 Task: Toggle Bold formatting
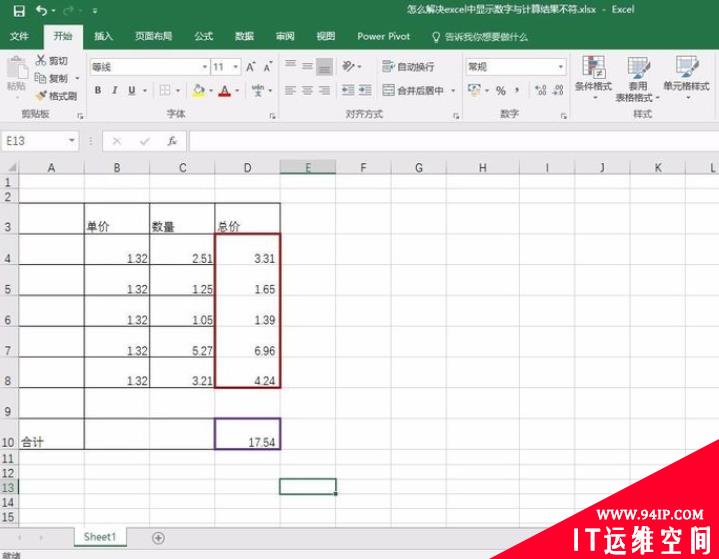[98, 90]
